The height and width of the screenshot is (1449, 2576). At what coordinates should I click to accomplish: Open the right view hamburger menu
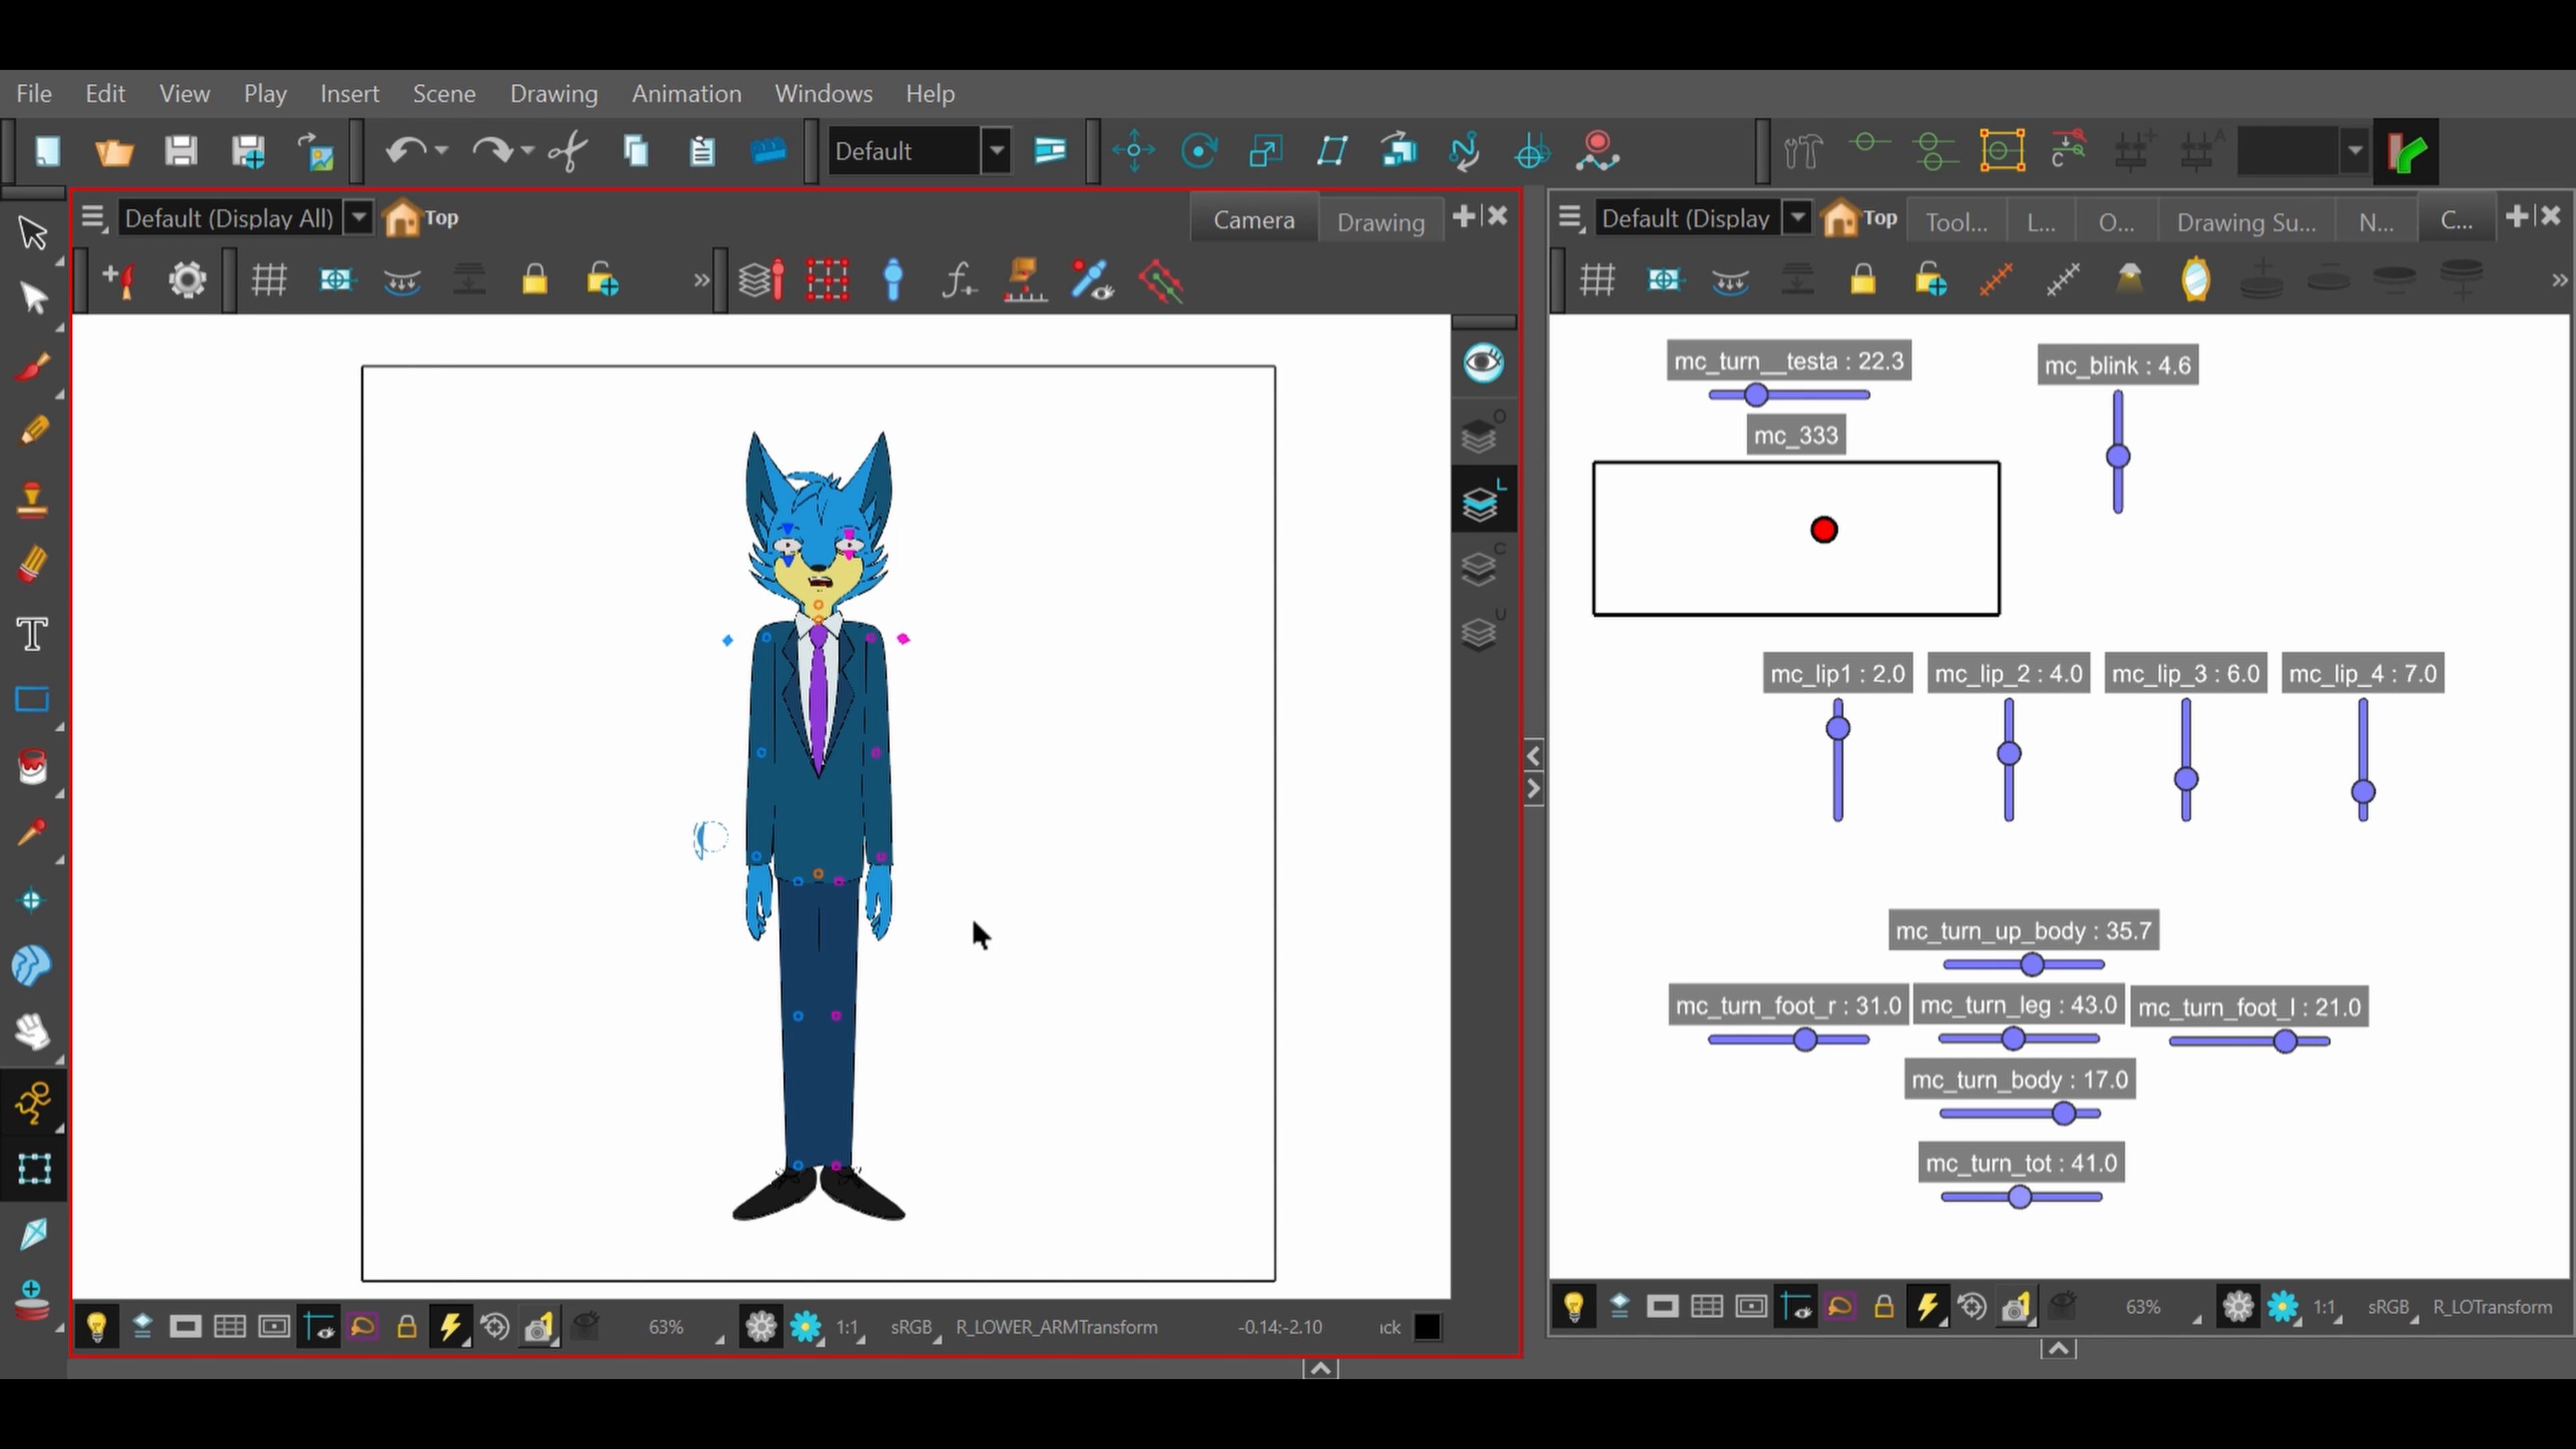click(x=1569, y=217)
